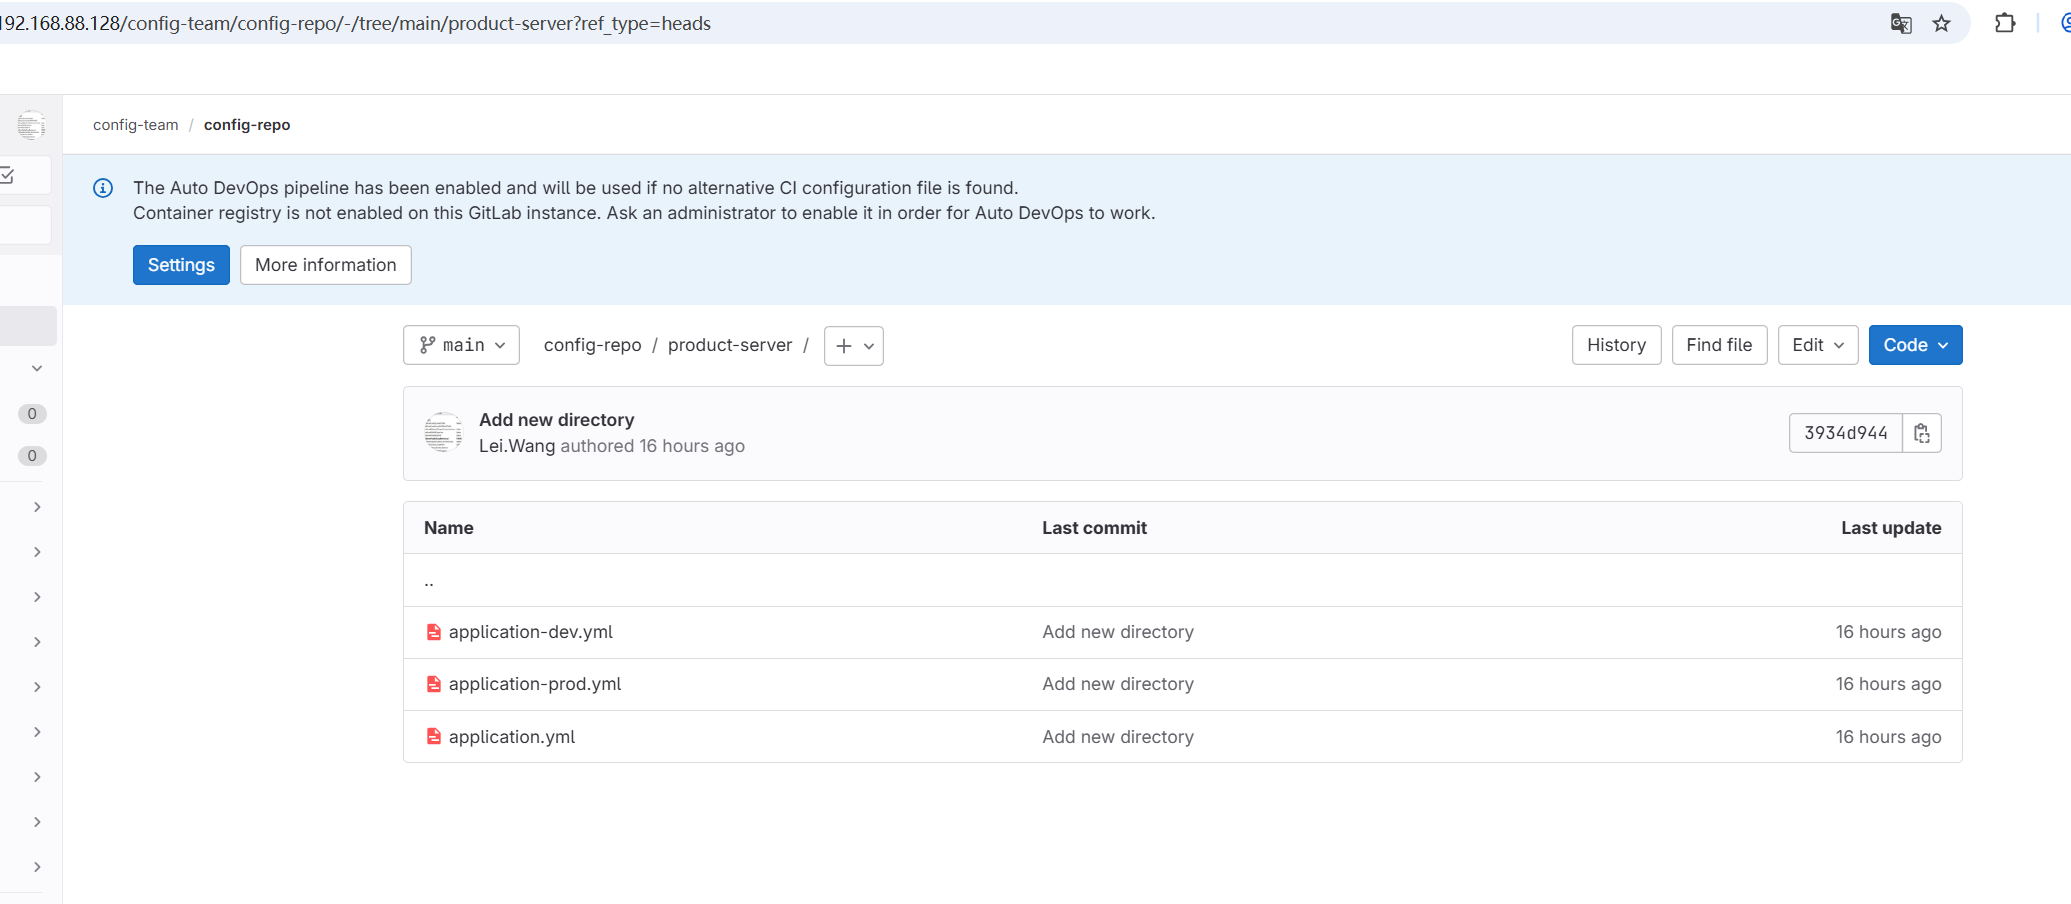
Task: Click the info icon in the Auto DevOps banner
Action: [103, 188]
